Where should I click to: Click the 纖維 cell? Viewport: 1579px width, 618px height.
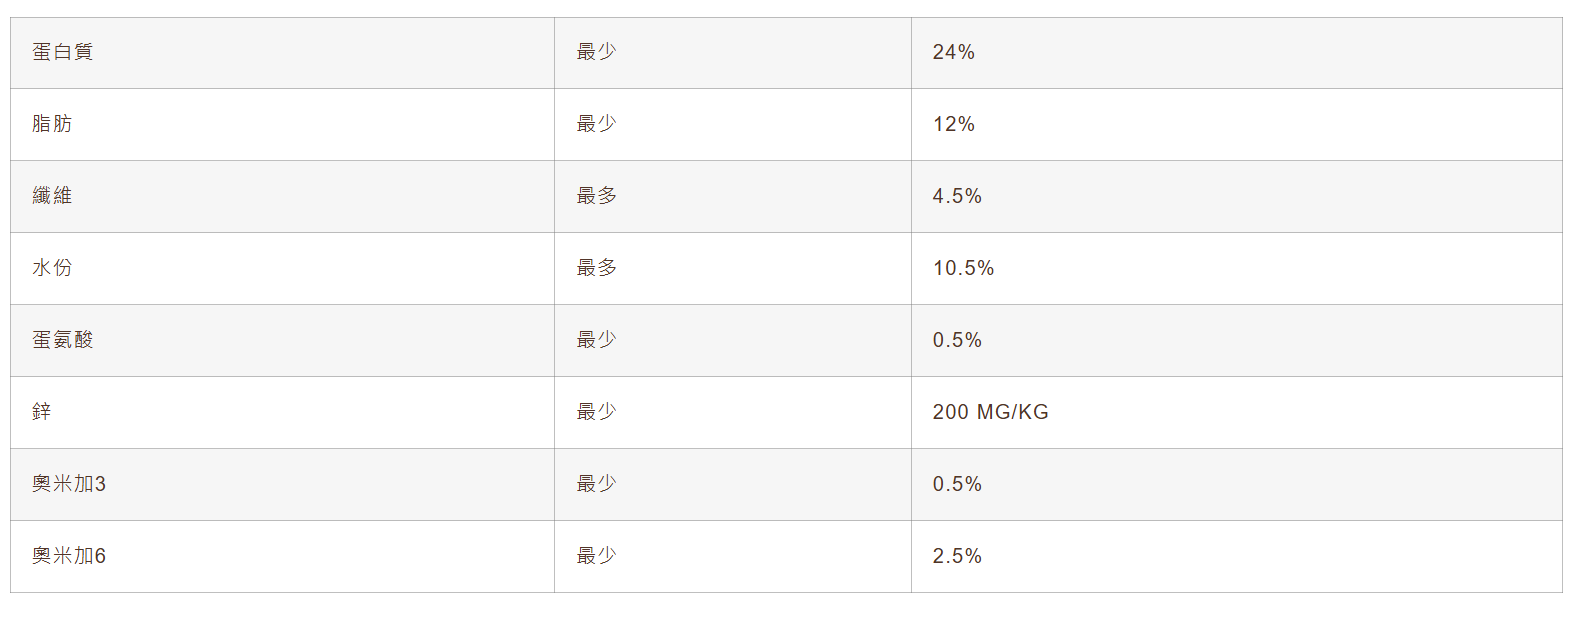coord(52,196)
